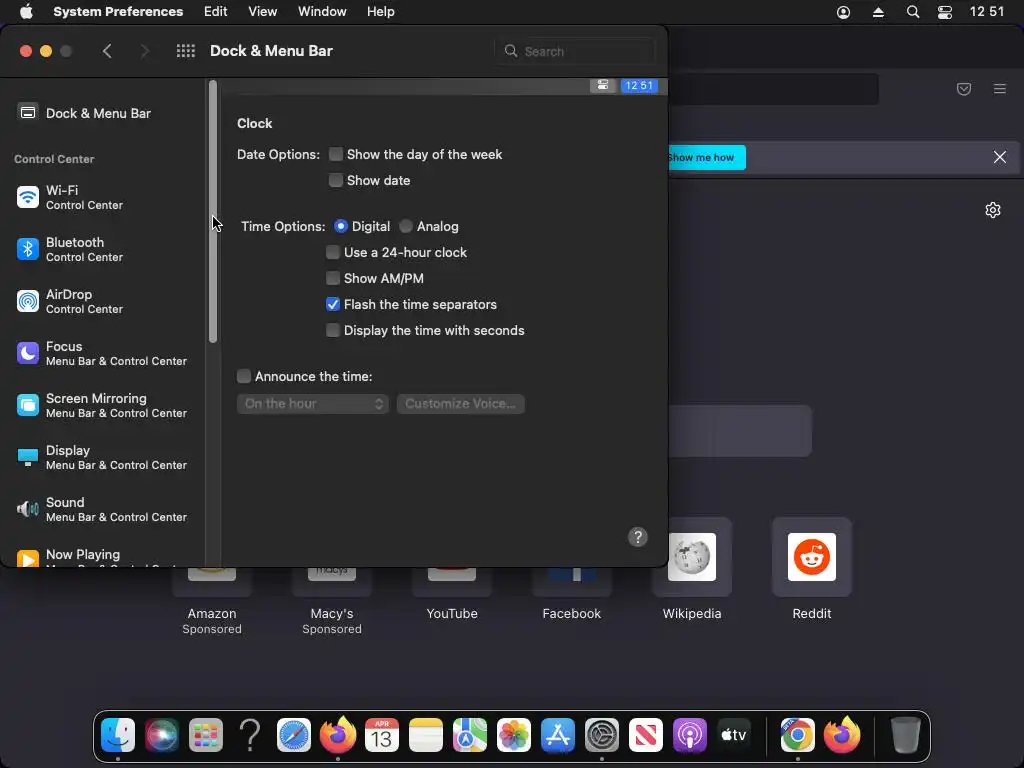The width and height of the screenshot is (1024, 768).
Task: Open AirDrop Control Center item
Action: click(x=102, y=301)
